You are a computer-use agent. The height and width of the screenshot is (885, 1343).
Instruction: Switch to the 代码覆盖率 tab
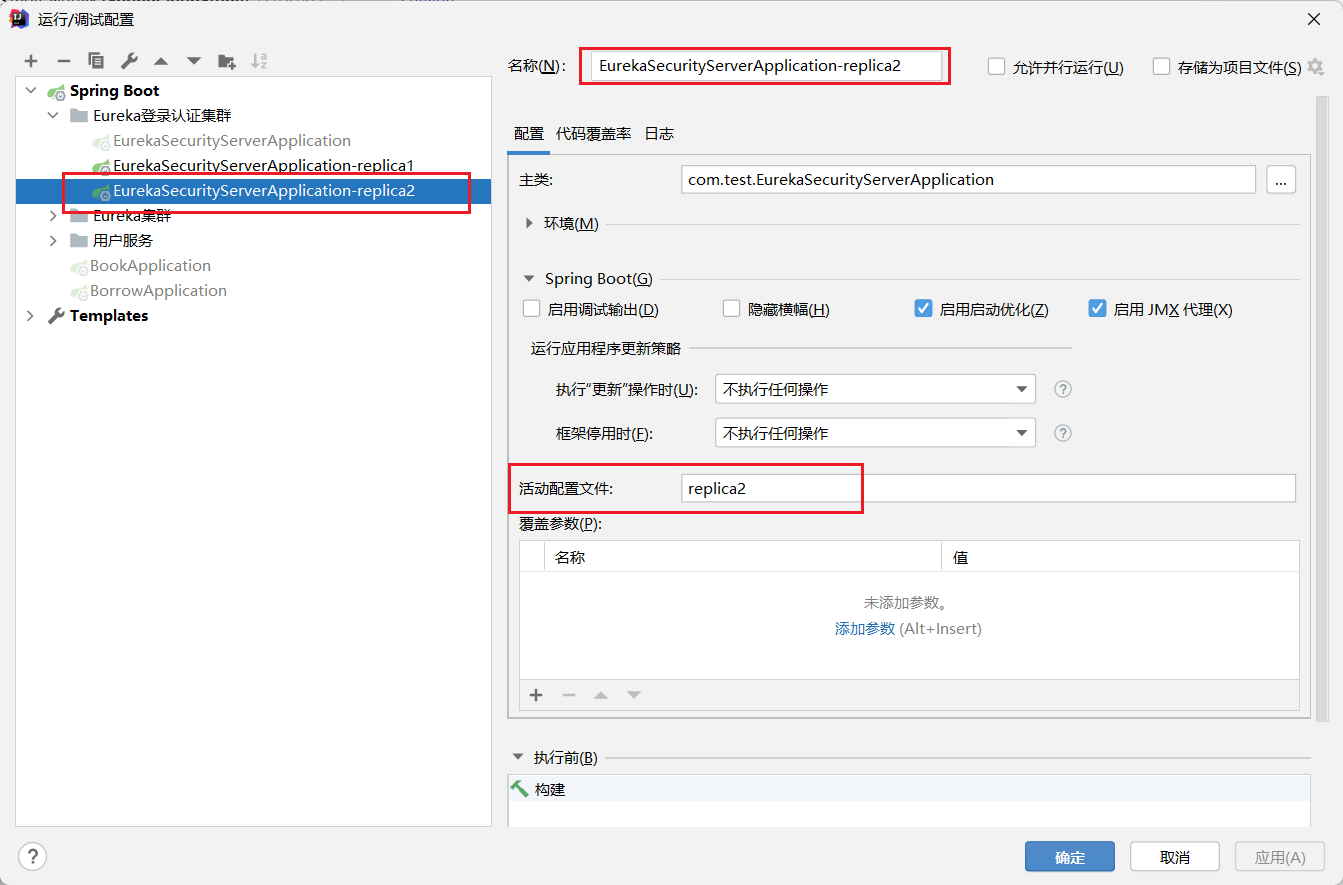[594, 134]
